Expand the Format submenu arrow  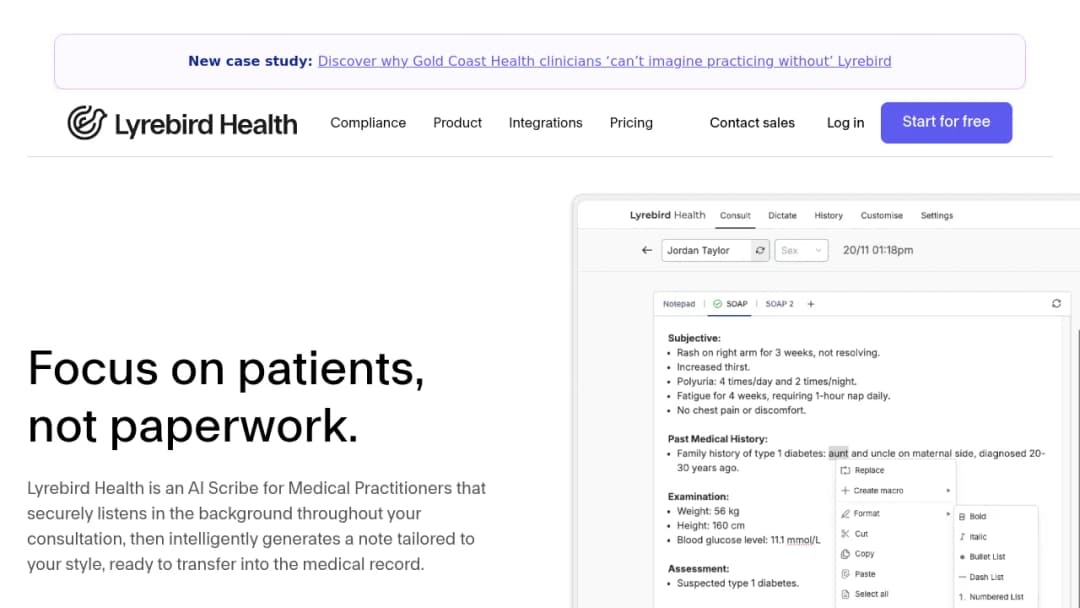pyautogui.click(x=948, y=514)
